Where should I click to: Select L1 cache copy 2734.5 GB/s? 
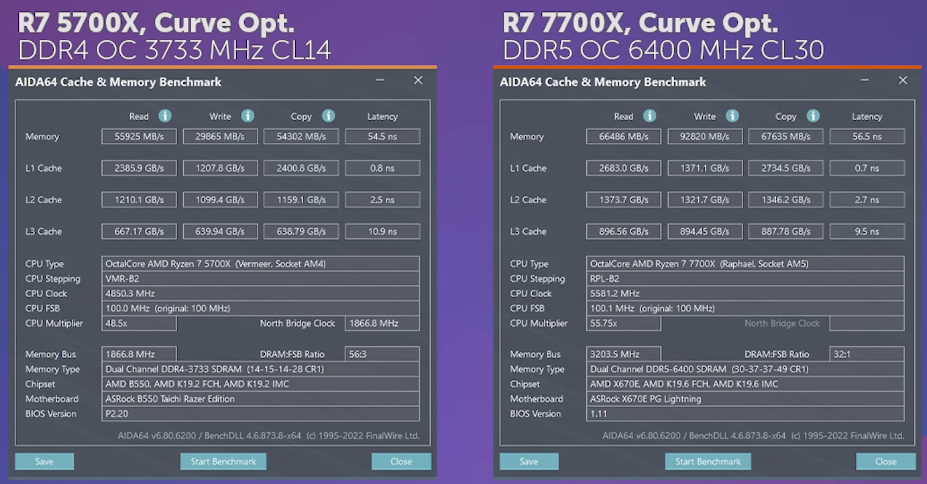(786, 168)
